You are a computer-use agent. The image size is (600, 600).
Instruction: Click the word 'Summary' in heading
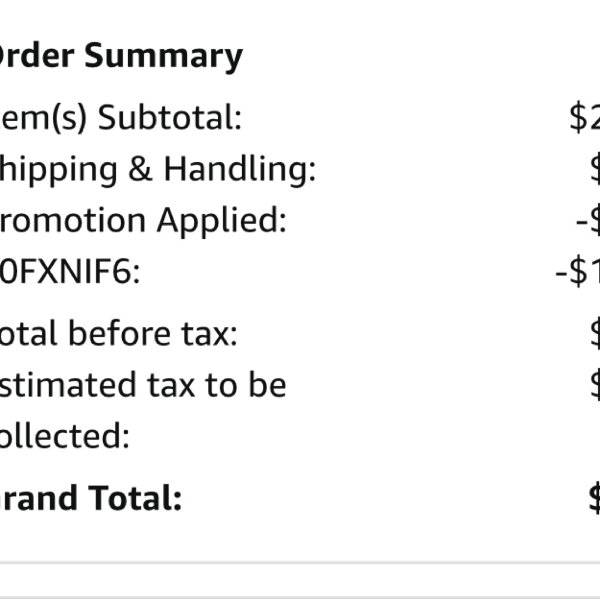pyautogui.click(x=163, y=57)
